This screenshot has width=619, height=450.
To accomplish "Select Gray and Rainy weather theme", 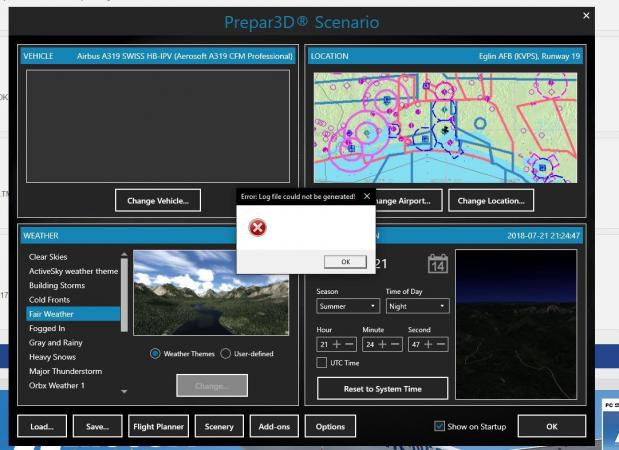I will point(73,343).
